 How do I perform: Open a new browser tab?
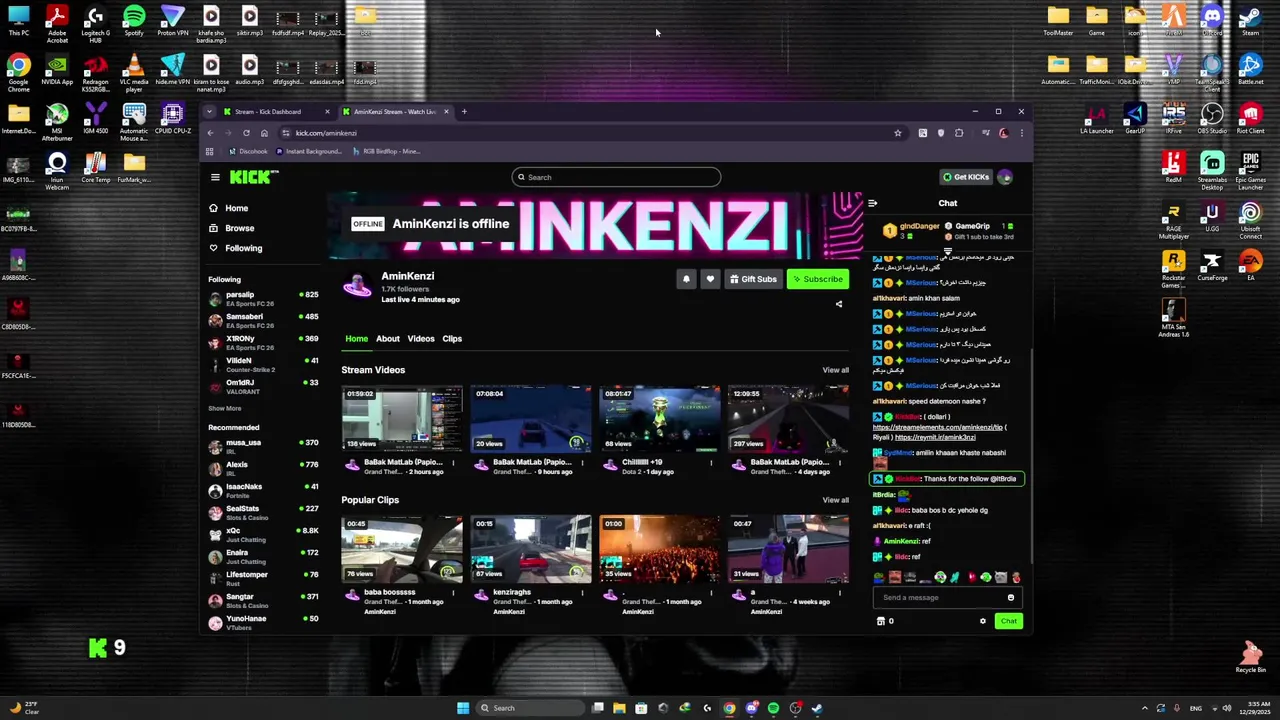click(464, 111)
